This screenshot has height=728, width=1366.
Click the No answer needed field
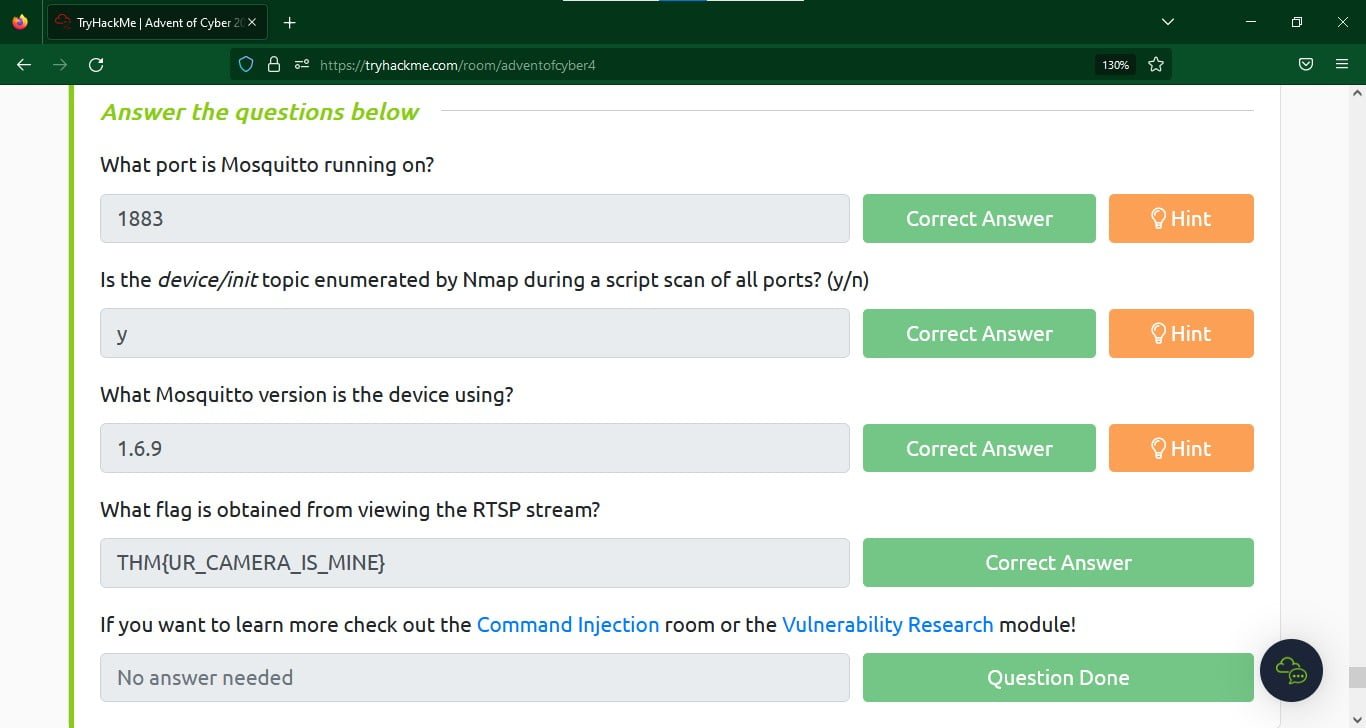475,677
